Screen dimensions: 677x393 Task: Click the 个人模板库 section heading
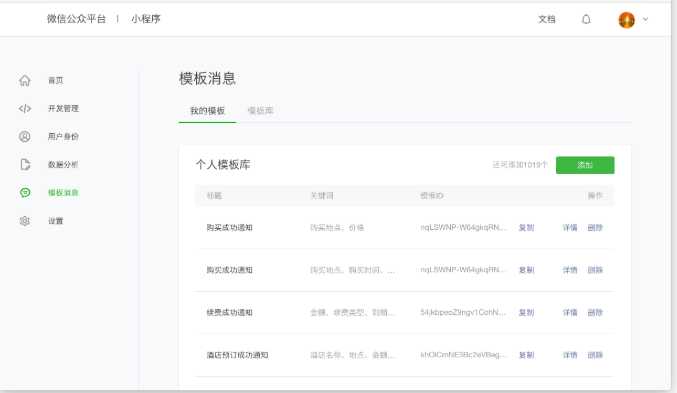pos(223,165)
